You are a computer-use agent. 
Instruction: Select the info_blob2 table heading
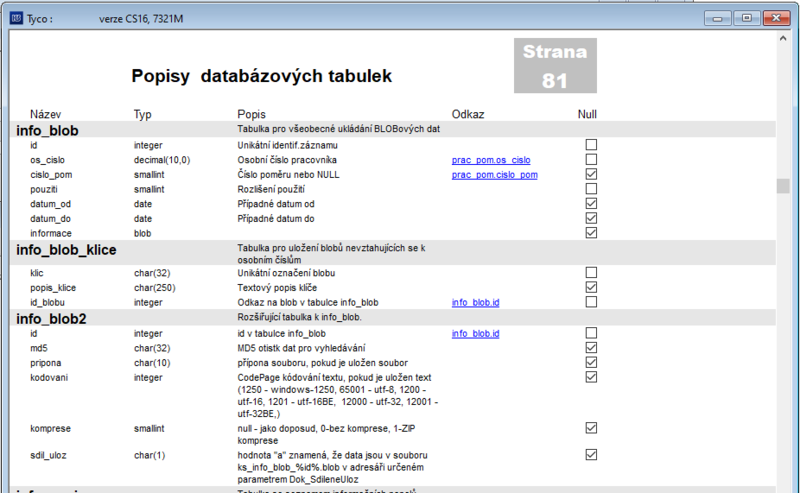tap(51, 319)
